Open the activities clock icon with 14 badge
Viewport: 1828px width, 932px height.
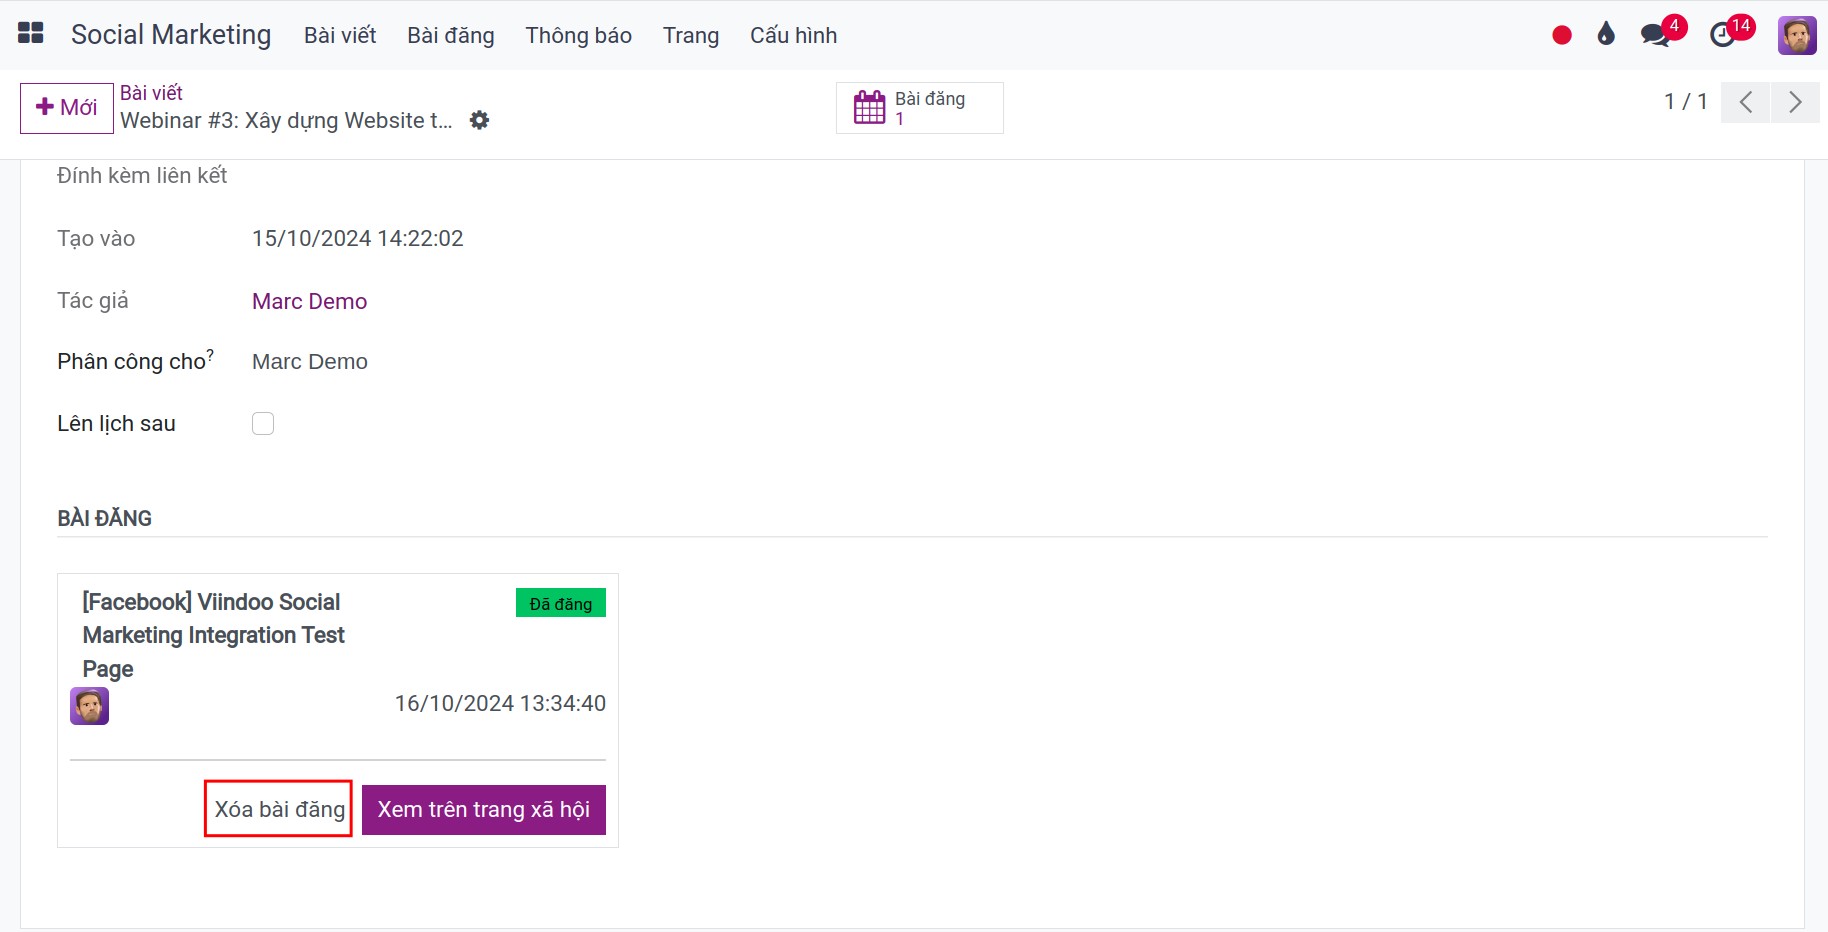tap(1732, 32)
